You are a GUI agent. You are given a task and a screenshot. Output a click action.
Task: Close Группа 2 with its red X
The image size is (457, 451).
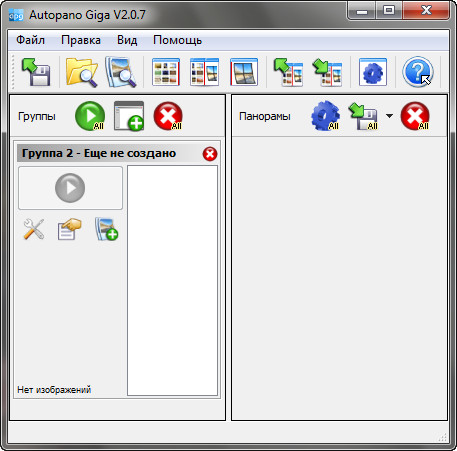(210, 154)
